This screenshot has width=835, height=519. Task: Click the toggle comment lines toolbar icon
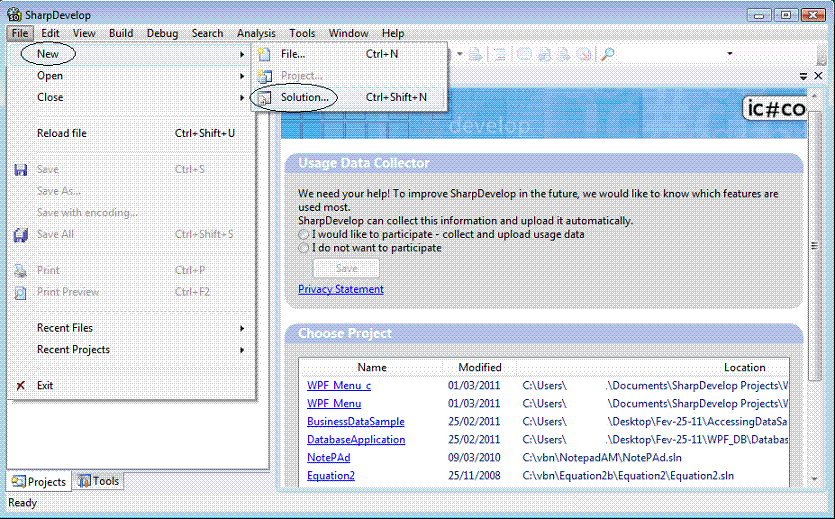499,54
